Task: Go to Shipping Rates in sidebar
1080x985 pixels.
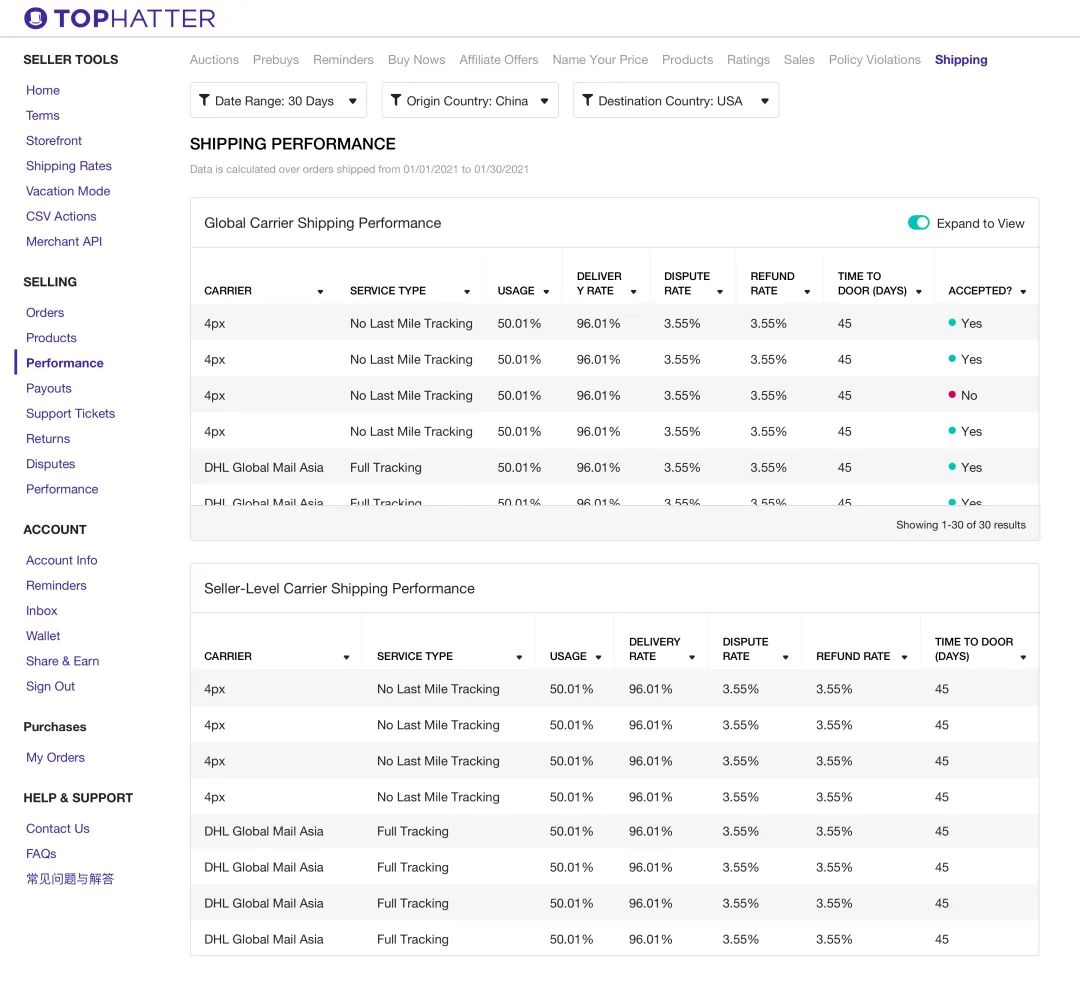Action: tap(69, 166)
